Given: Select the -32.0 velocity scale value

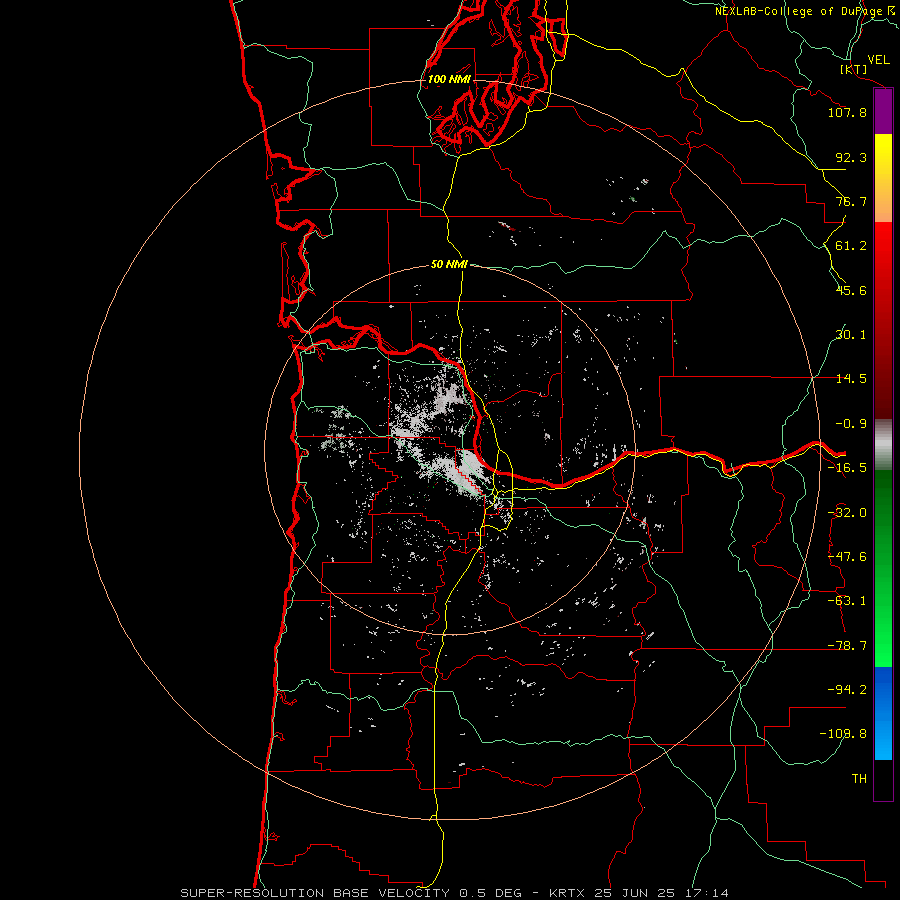Looking at the screenshot, I should [x=847, y=513].
